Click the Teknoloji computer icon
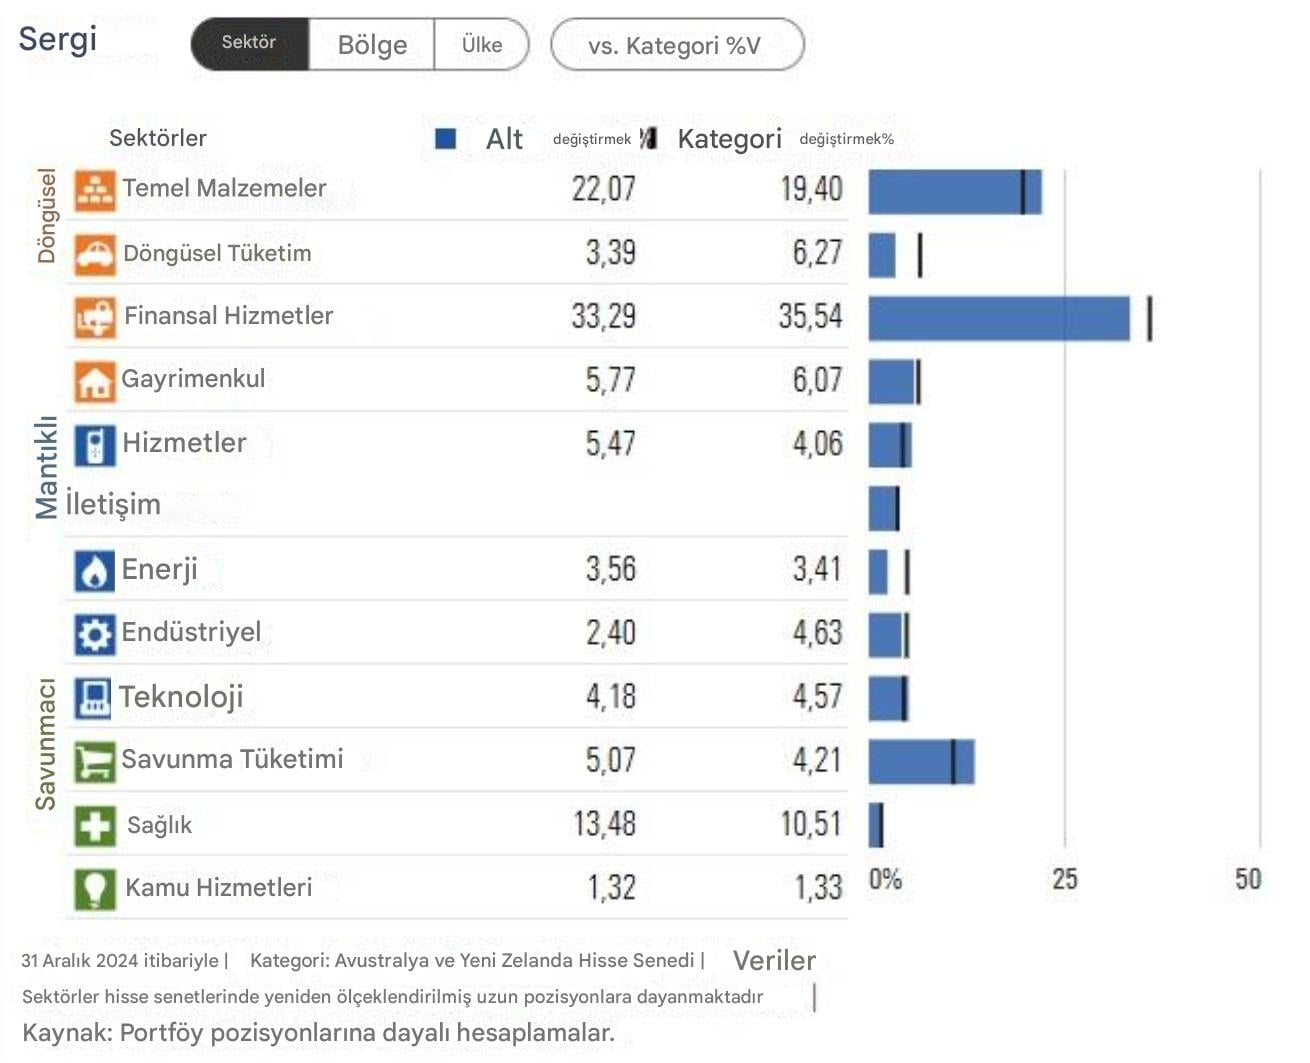 coord(93,698)
